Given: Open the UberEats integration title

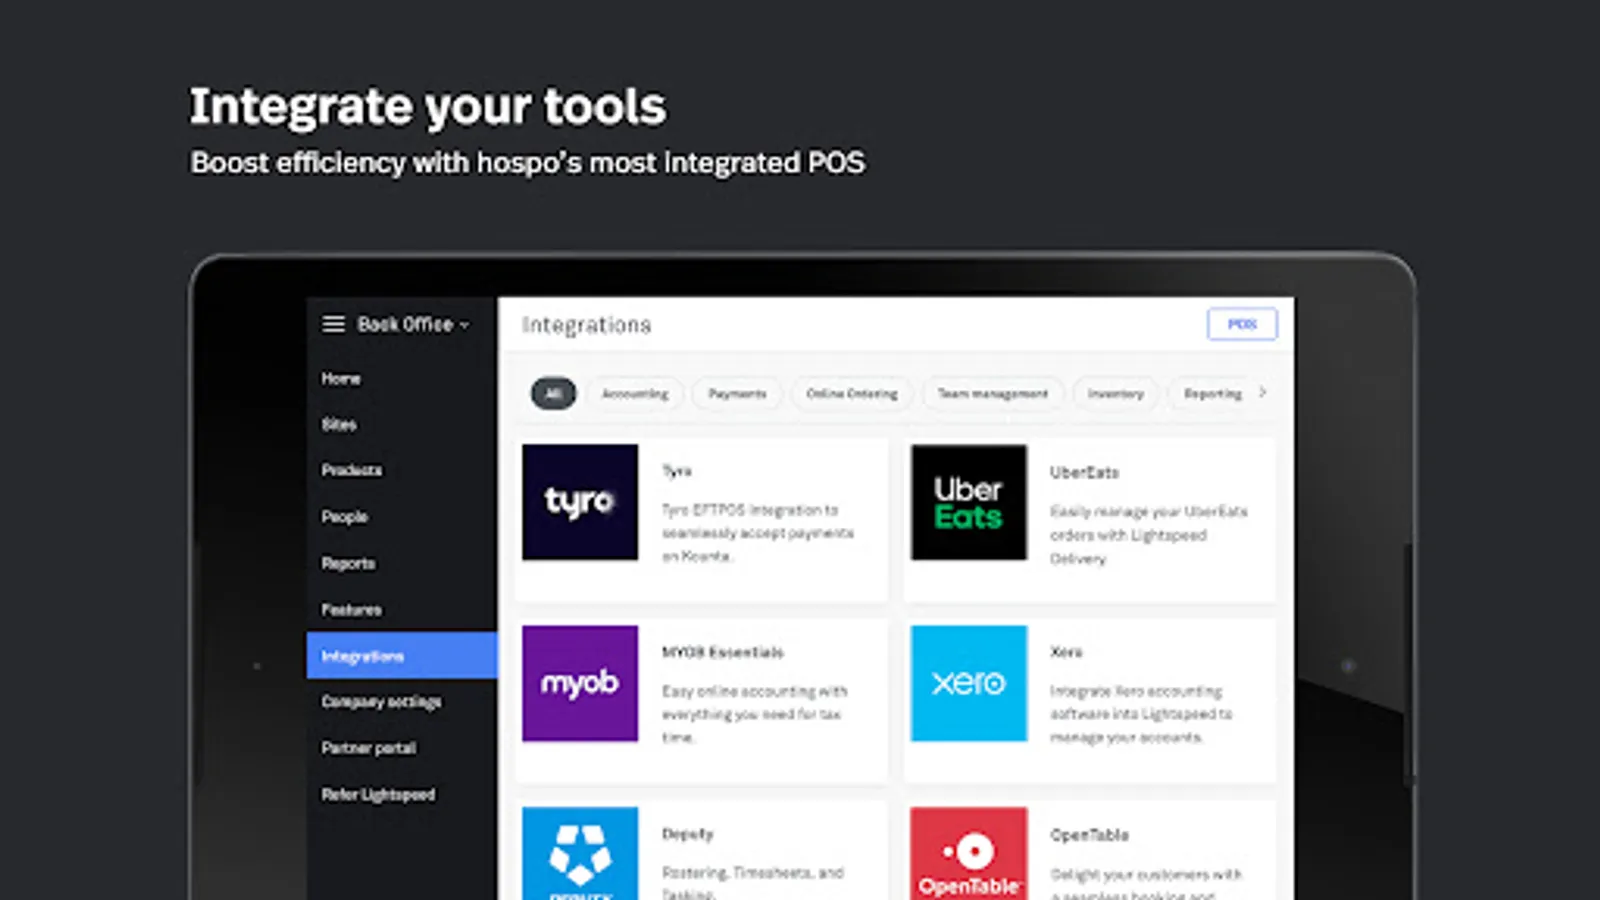Looking at the screenshot, I should coord(1084,472).
